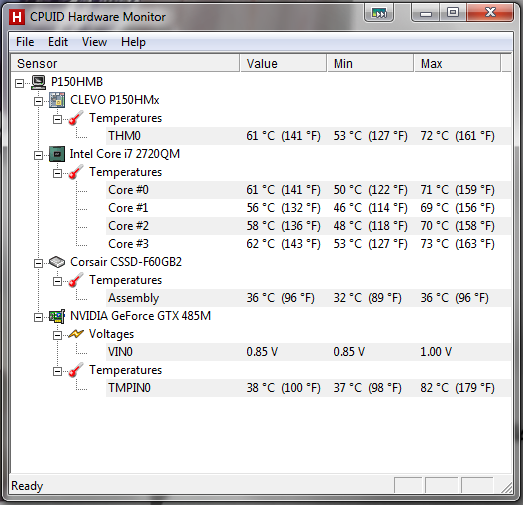Click the Min column header
Screen dimensions: 523x505
370,63
